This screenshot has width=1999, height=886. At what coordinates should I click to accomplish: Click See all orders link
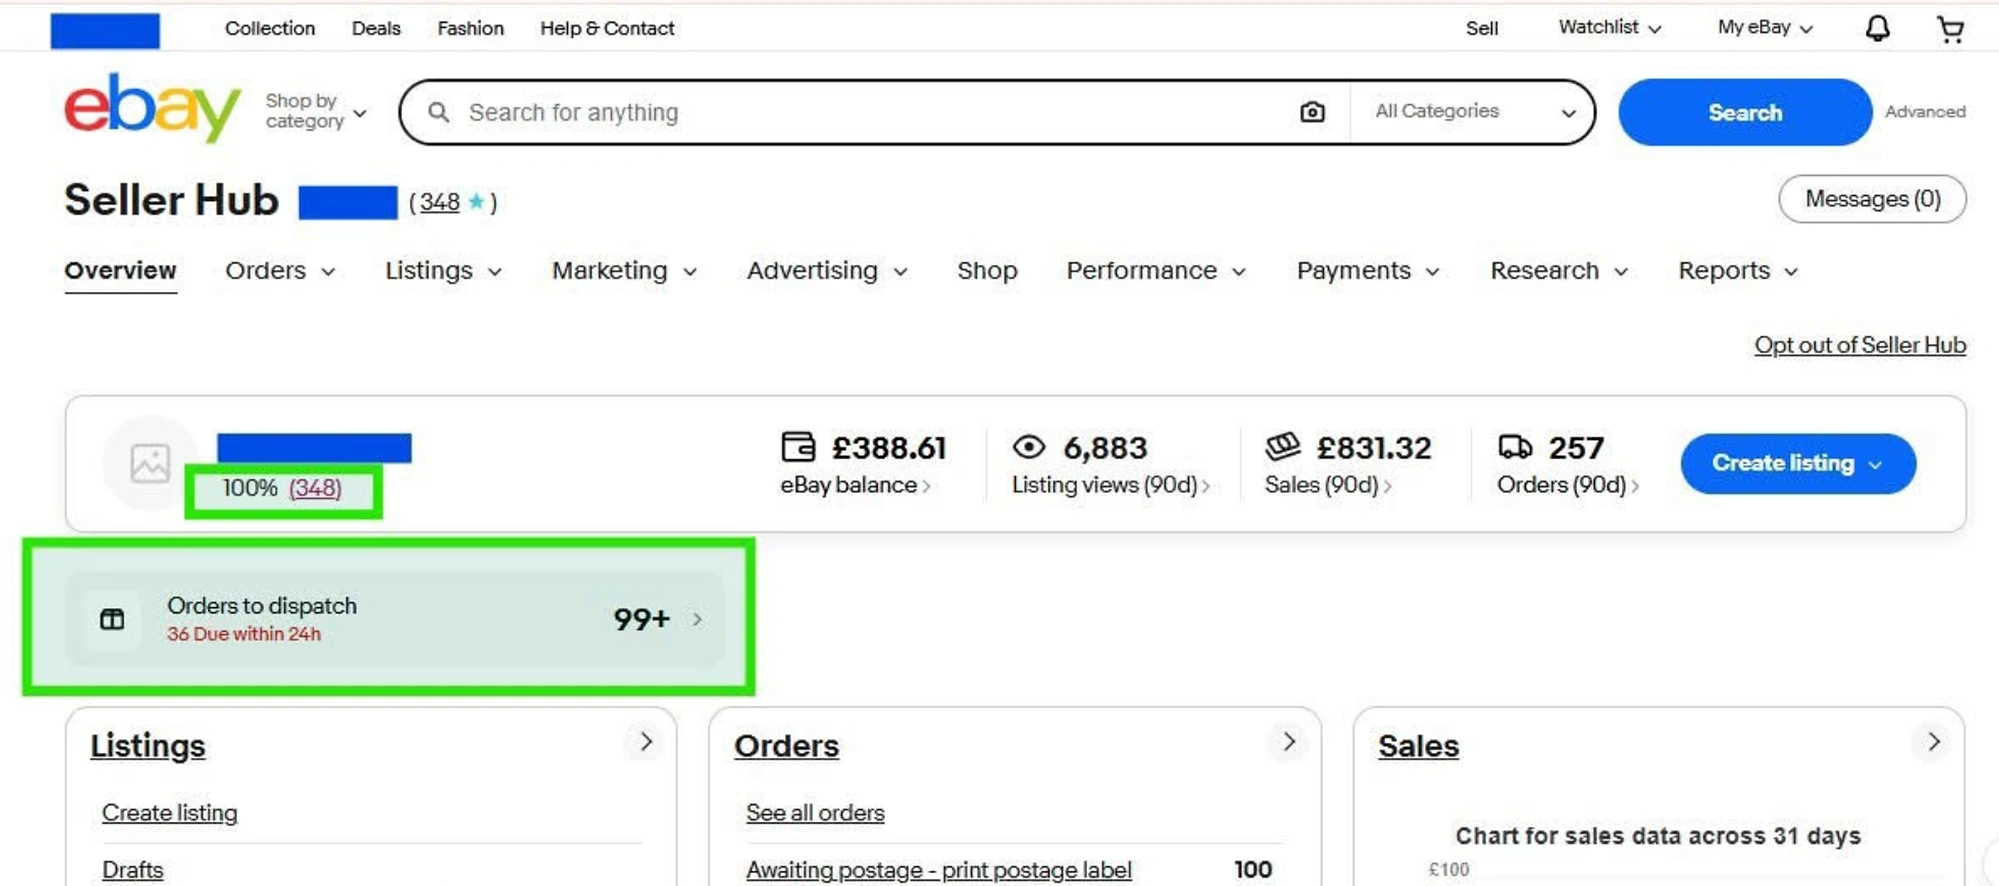click(x=815, y=813)
